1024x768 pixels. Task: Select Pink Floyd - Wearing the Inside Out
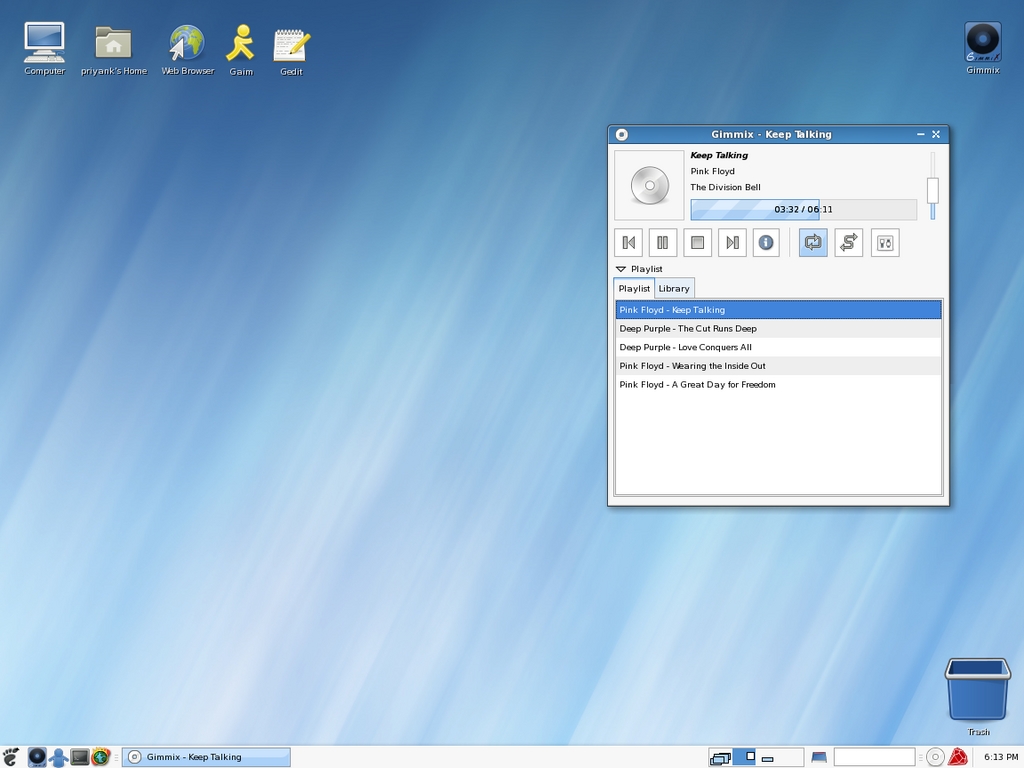(778, 366)
